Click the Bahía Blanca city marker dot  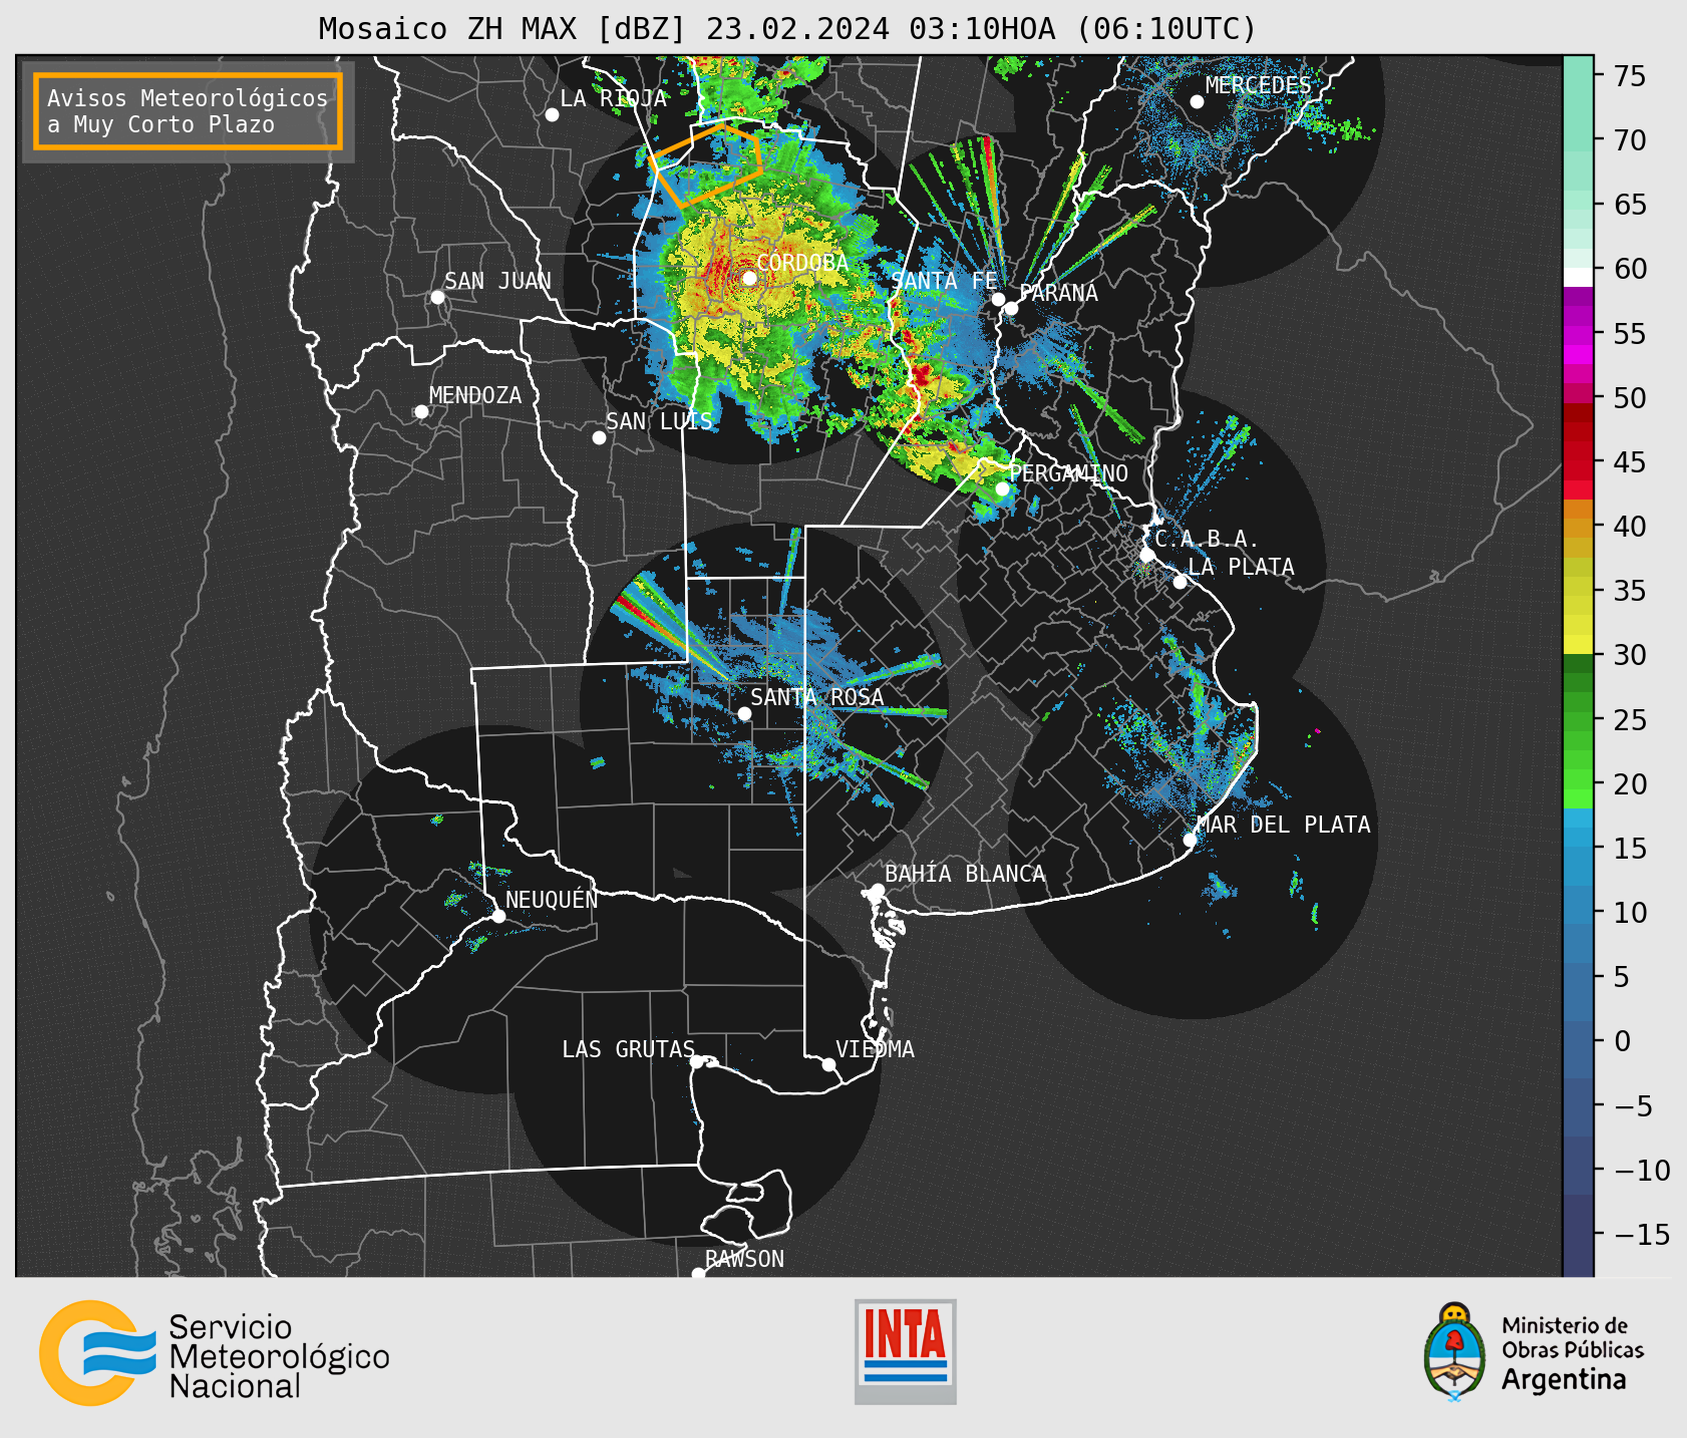pos(877,890)
